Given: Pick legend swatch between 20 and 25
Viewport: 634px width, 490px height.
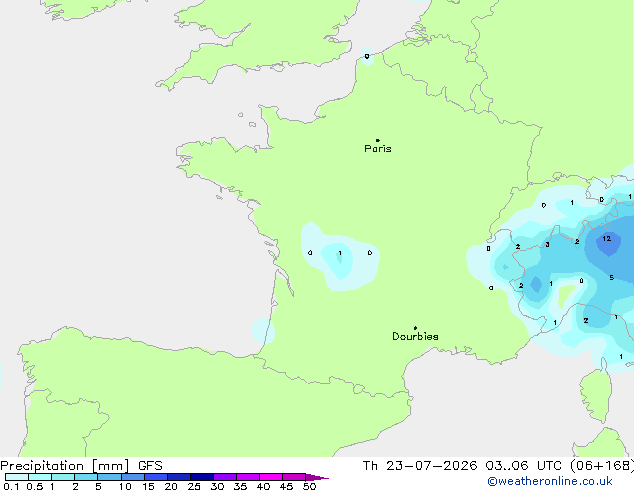Looking at the screenshot, I should (x=179, y=477).
